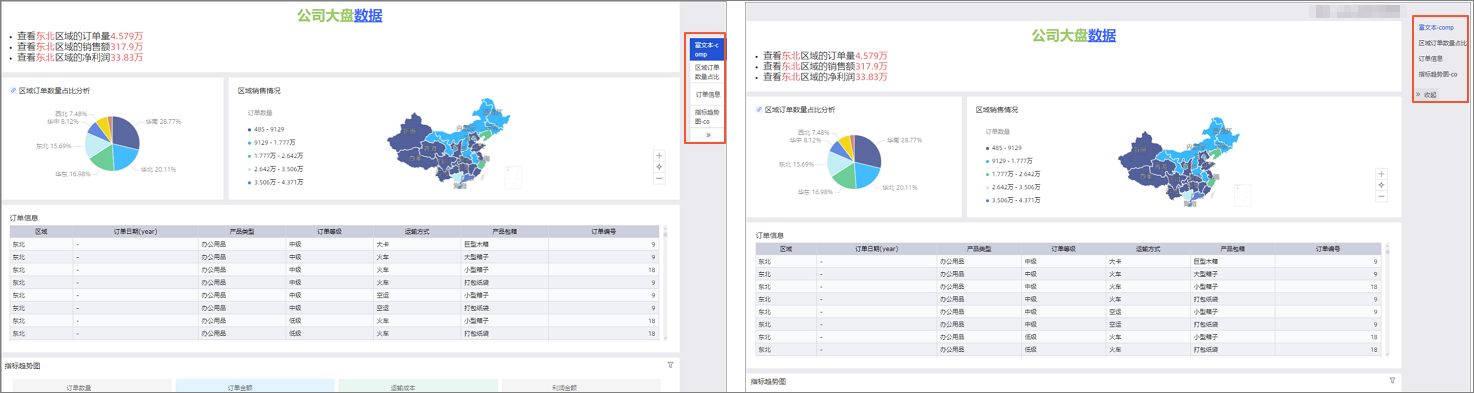Select the blue highlighted 富文本-comp navigation item
The width and height of the screenshot is (1474, 393).
[x=707, y=49]
